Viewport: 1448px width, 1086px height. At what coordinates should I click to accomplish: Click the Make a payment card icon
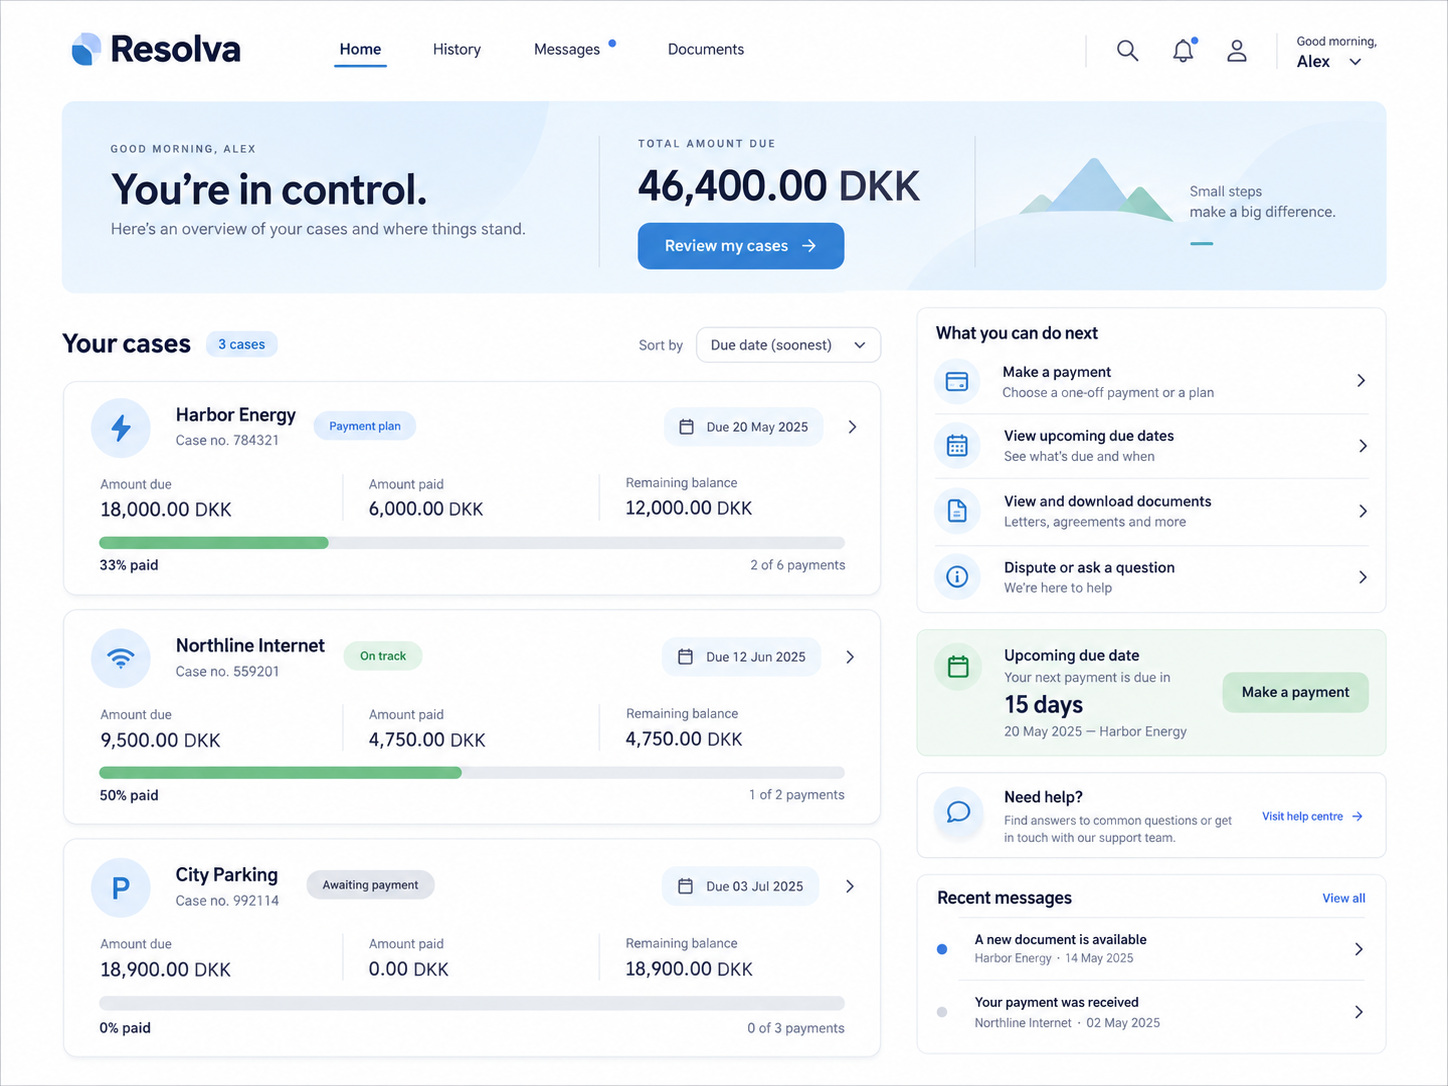(x=957, y=381)
